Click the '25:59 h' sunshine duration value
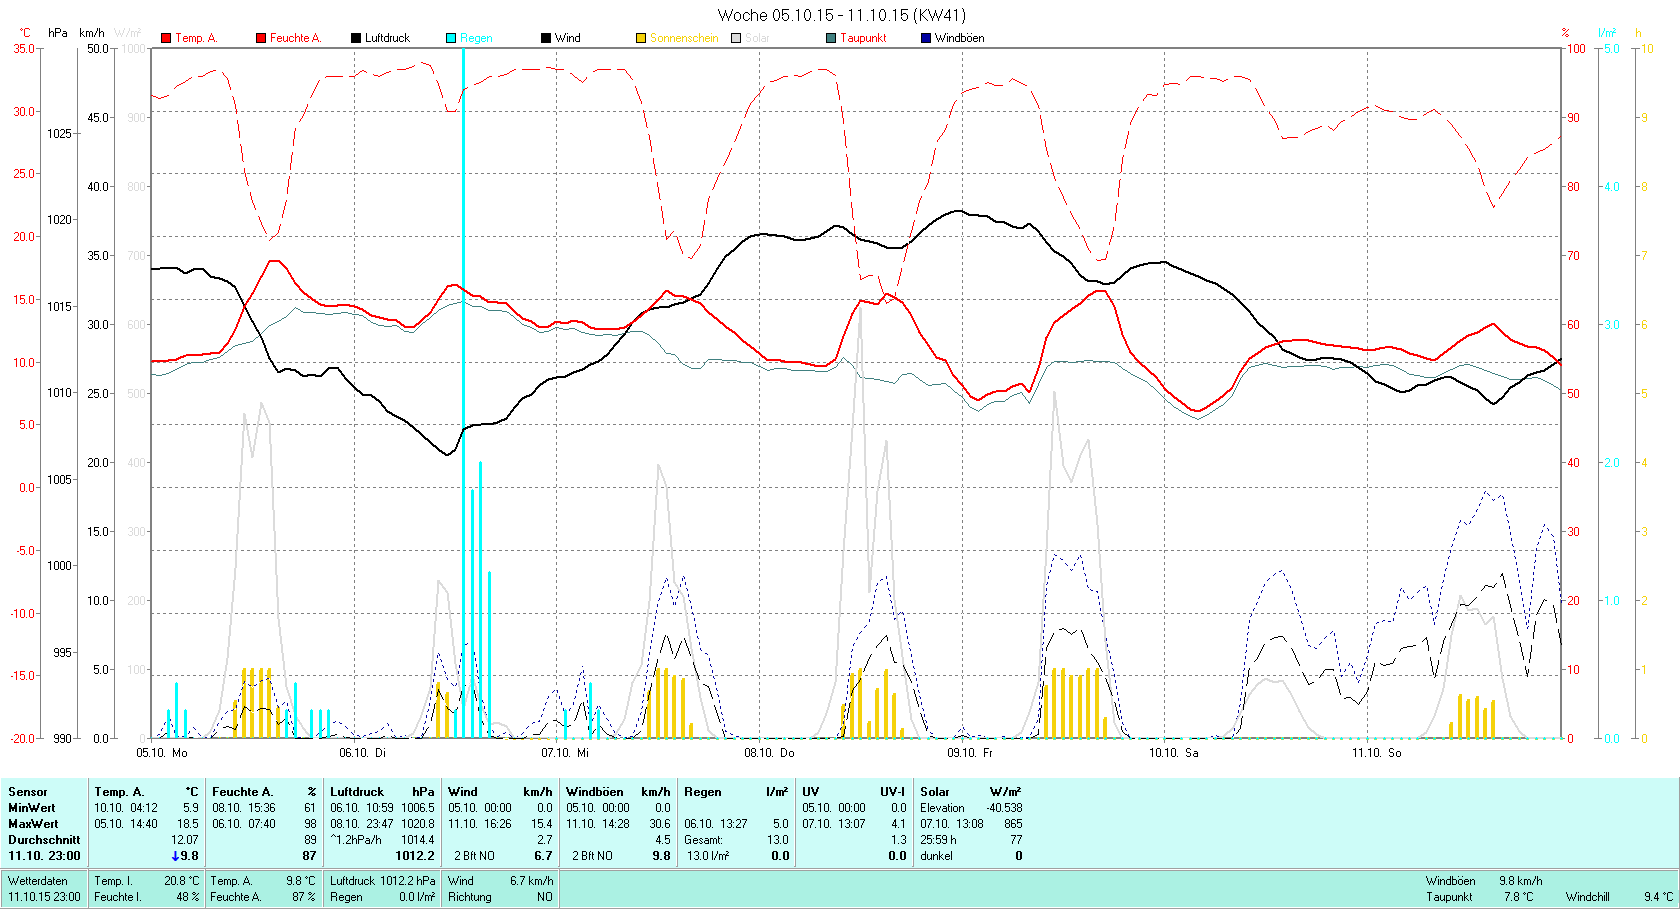 [x=938, y=839]
